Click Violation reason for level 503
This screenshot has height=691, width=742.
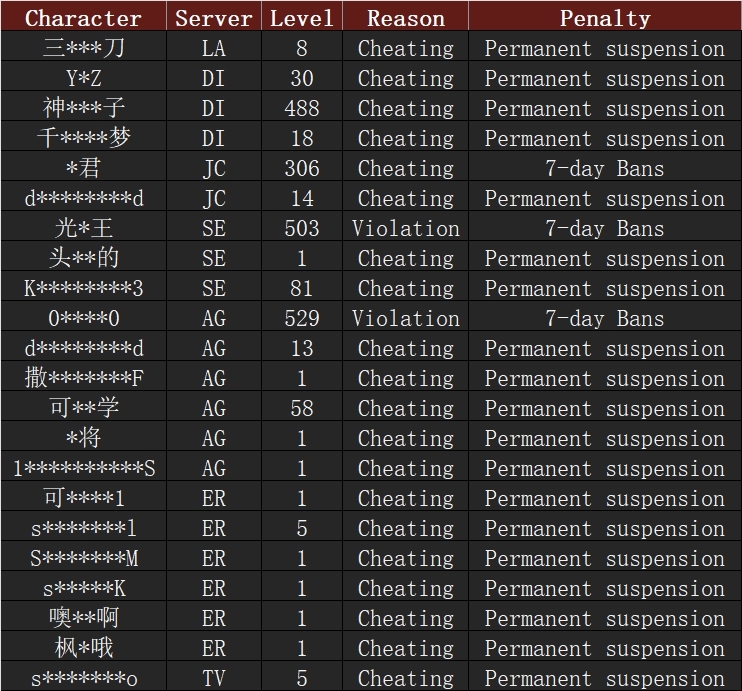click(406, 228)
